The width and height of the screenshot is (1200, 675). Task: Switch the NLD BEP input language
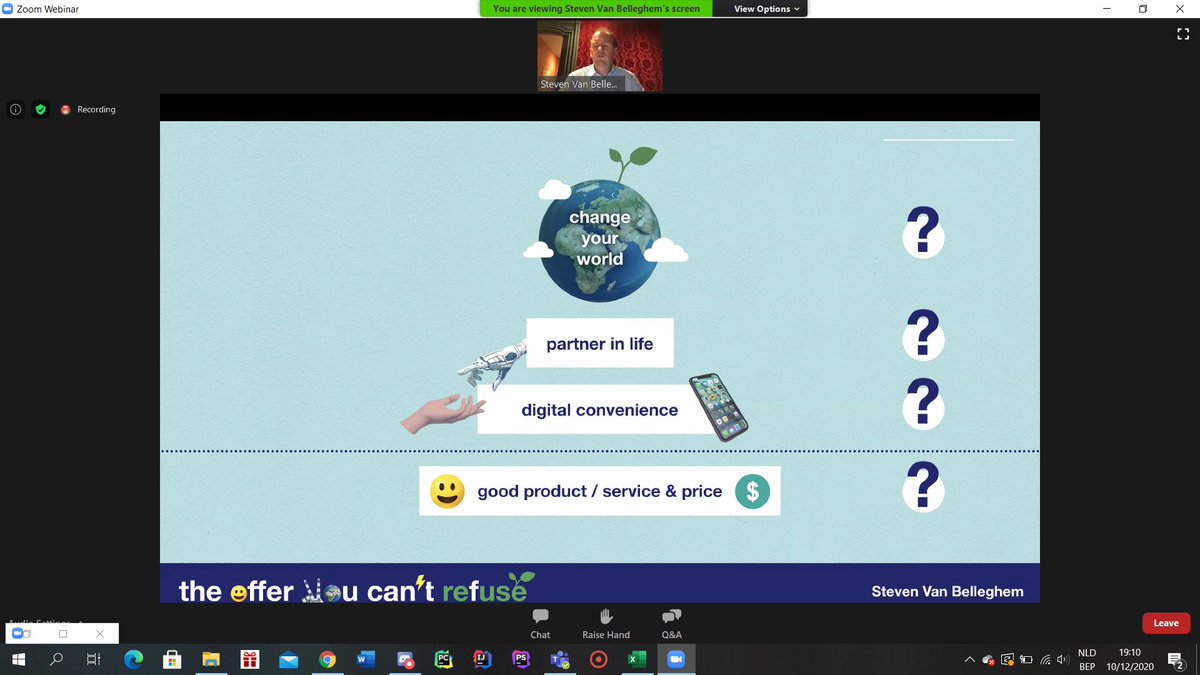[x=1087, y=659]
